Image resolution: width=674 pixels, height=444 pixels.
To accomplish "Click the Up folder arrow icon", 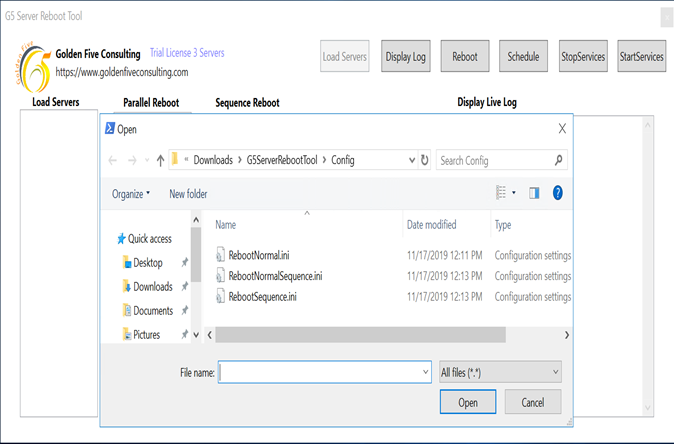I will [160, 160].
